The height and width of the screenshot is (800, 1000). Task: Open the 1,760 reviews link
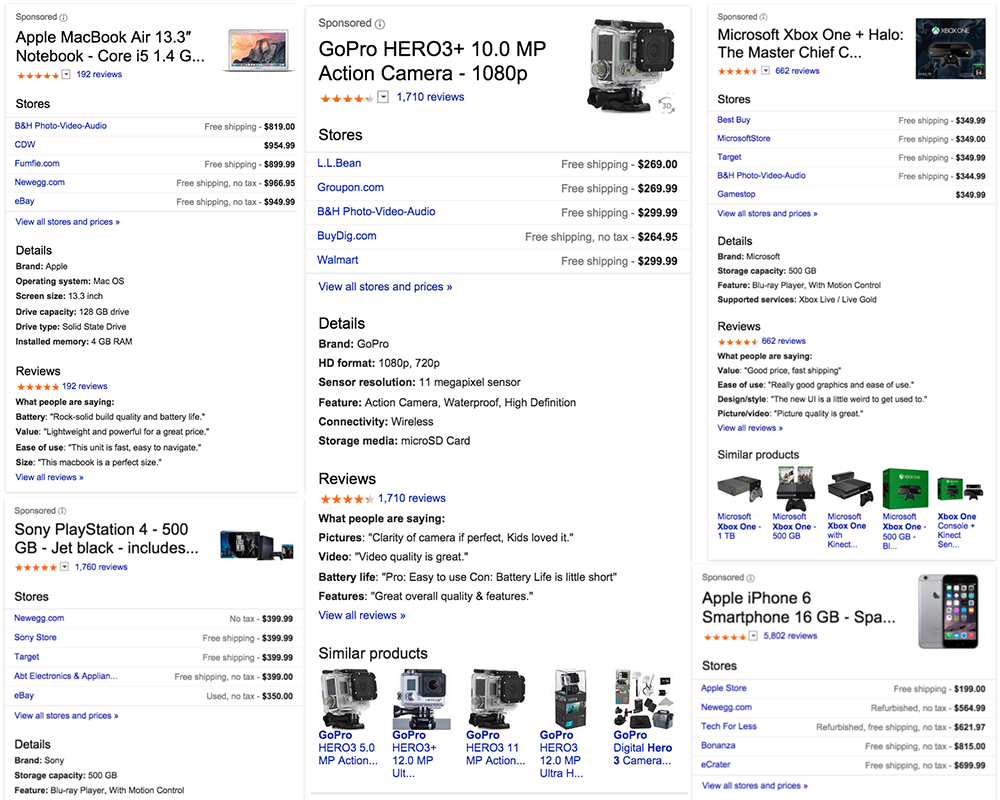click(101, 567)
